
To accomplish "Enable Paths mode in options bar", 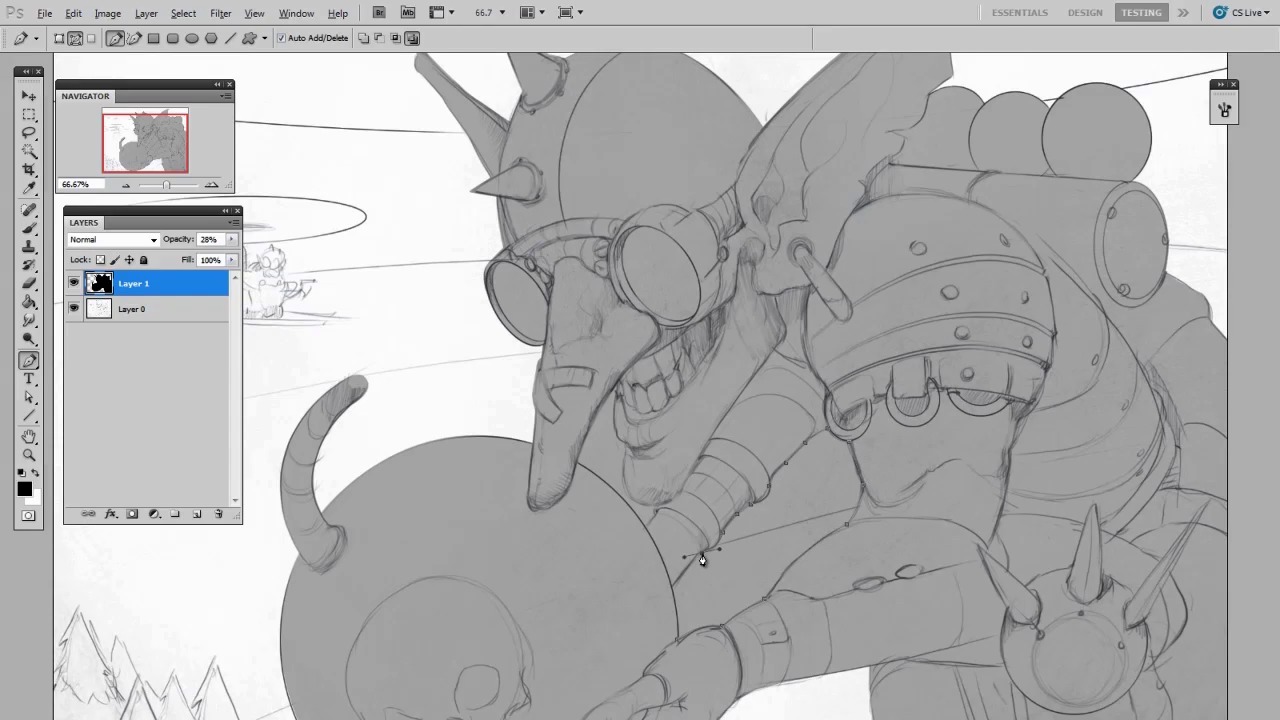I will coord(75,38).
